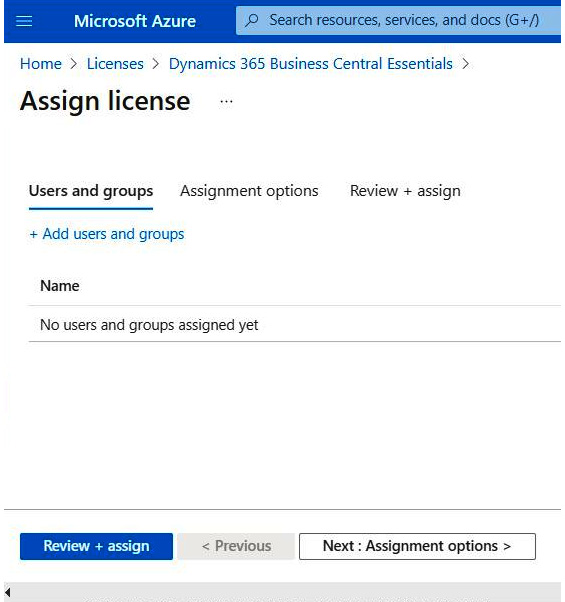Open the Licenses breadcrumb link

coord(115,64)
